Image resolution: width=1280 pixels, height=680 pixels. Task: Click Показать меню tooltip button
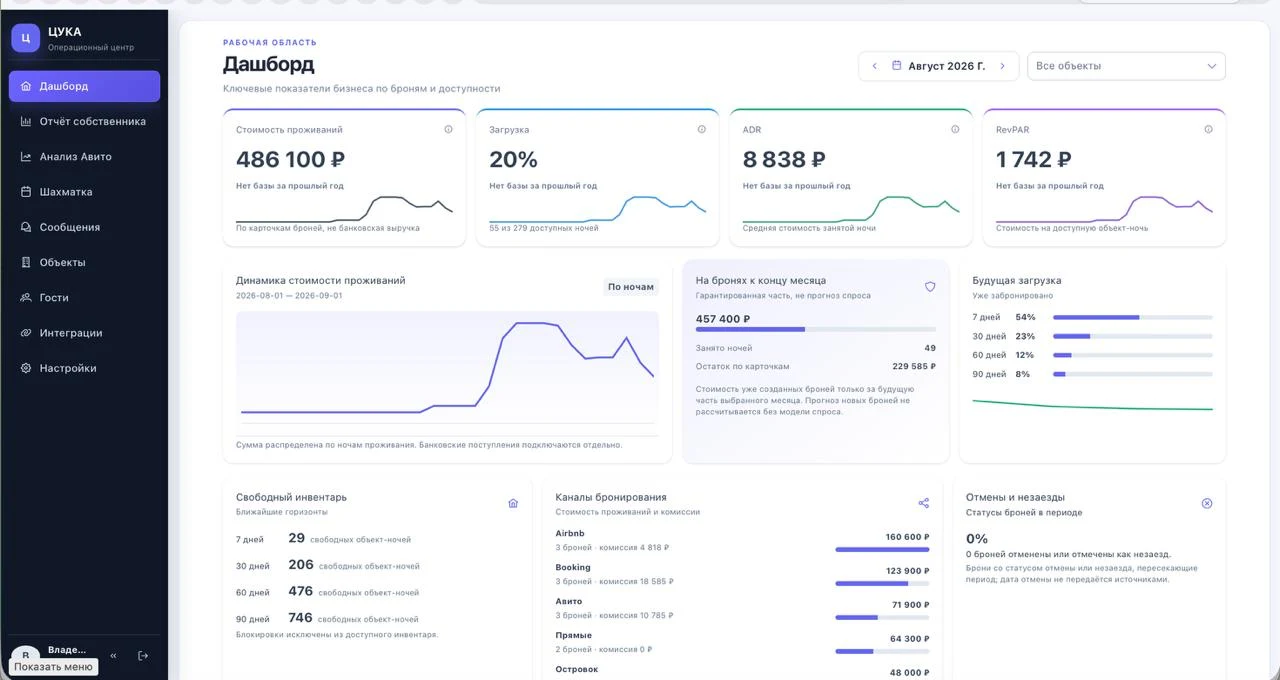53,667
